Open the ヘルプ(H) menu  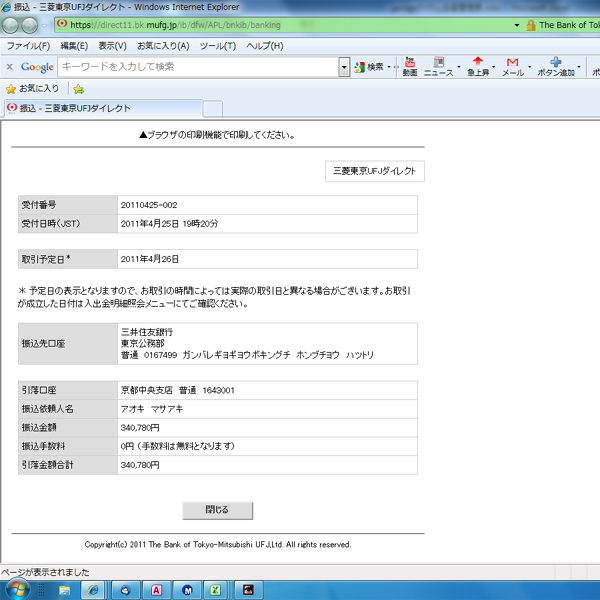click(x=265, y=46)
